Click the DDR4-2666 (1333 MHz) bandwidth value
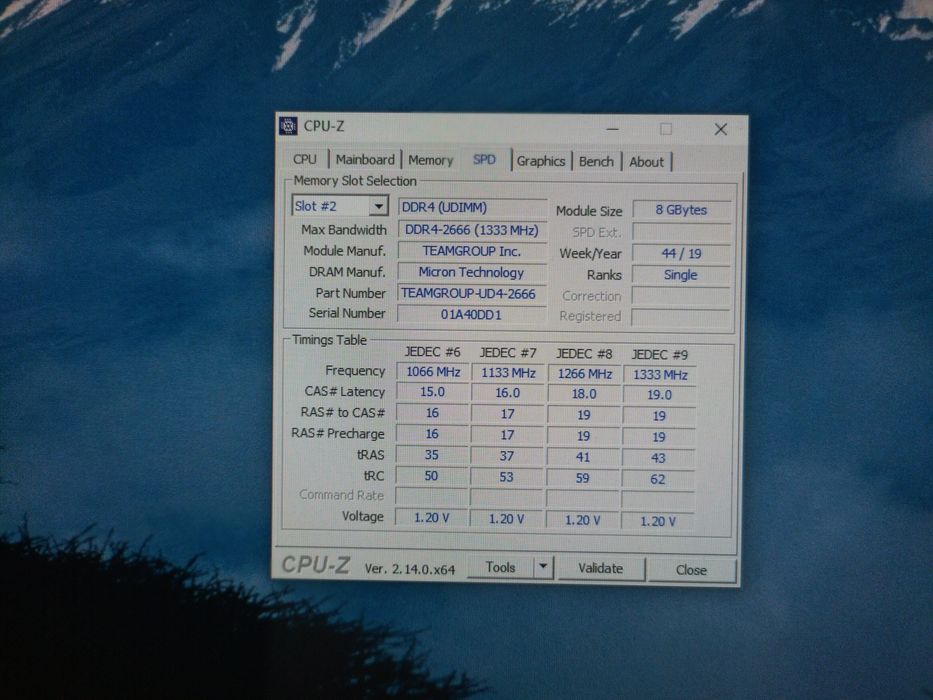This screenshot has width=933, height=700. [x=472, y=230]
